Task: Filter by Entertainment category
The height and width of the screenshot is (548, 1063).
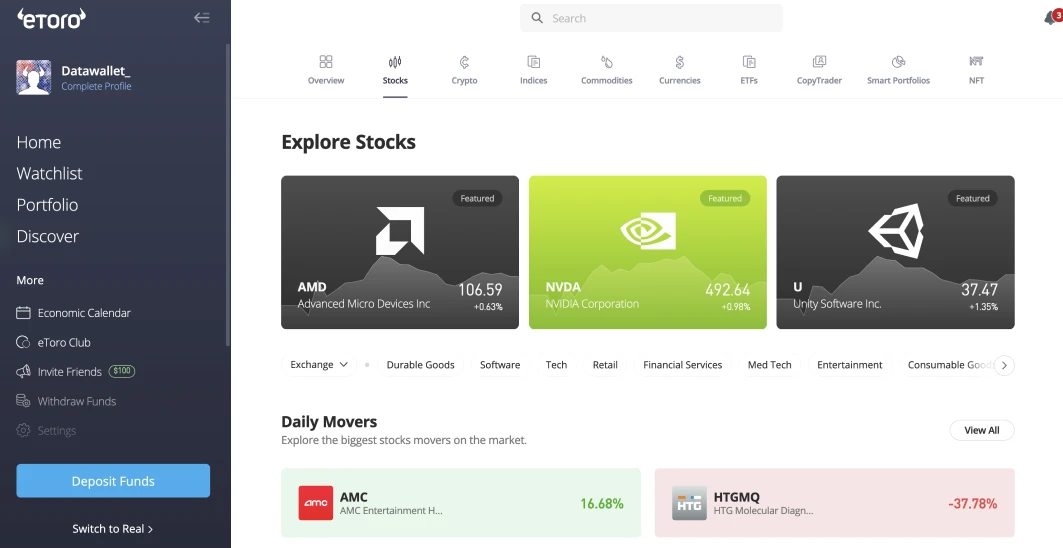Action: point(849,365)
